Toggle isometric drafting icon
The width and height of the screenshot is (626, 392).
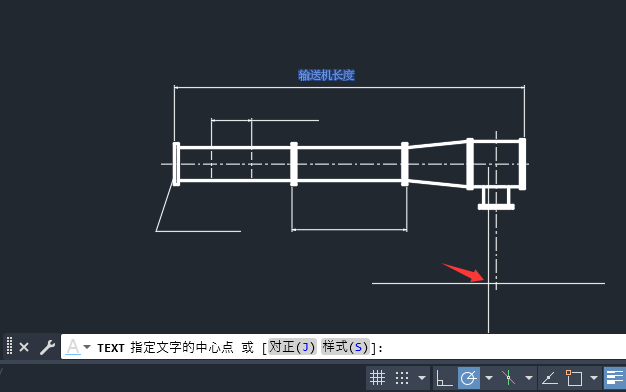click(508, 378)
